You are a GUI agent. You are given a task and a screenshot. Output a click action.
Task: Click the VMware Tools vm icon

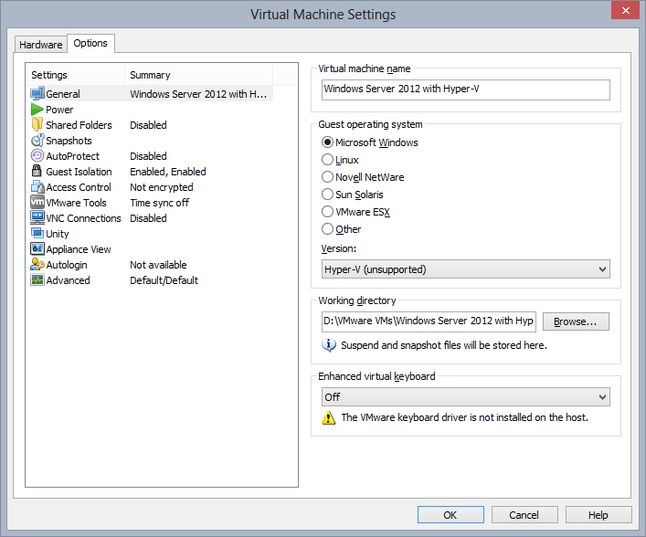pyautogui.click(x=37, y=202)
